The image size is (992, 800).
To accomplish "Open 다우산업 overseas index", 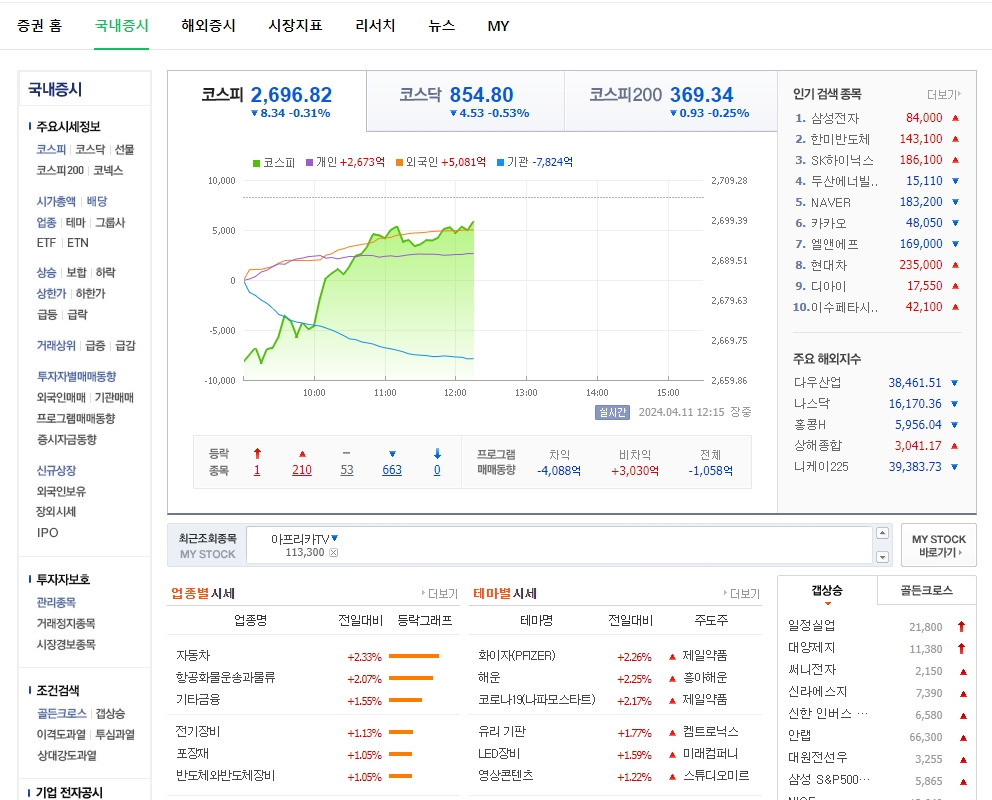I will click(x=817, y=383).
